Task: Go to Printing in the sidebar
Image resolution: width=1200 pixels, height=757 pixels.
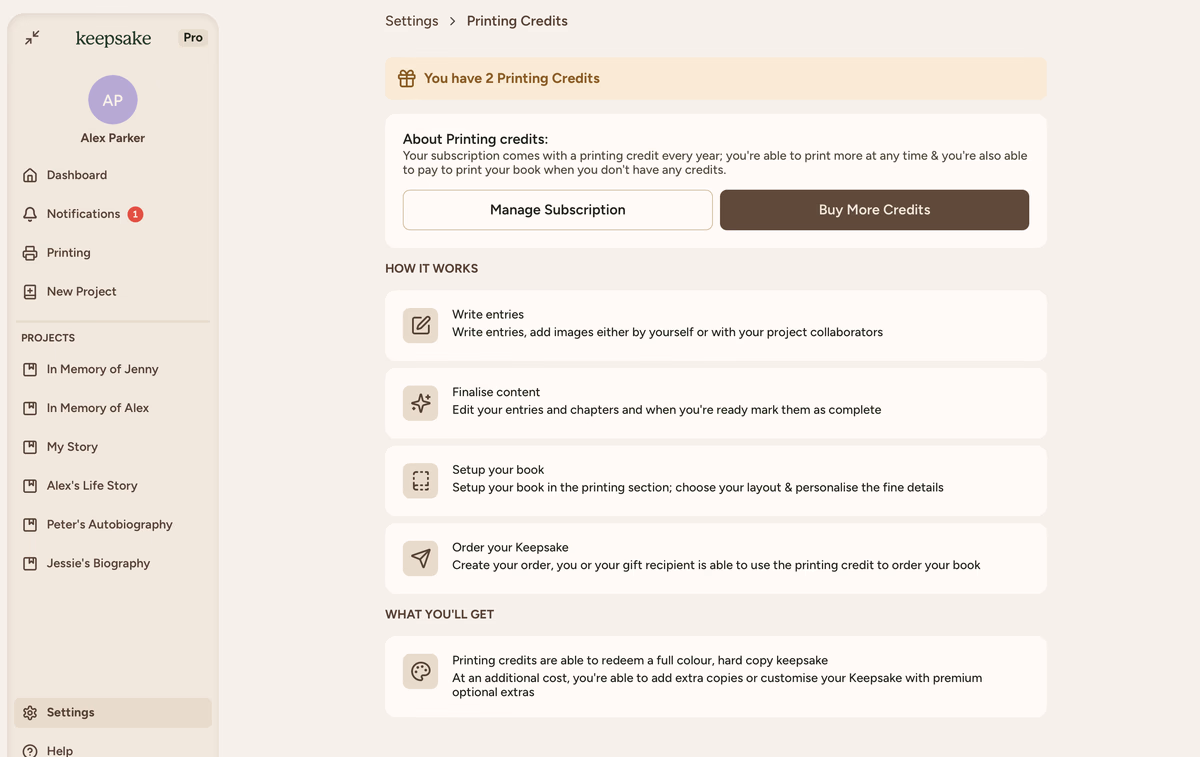Action: tap(68, 253)
